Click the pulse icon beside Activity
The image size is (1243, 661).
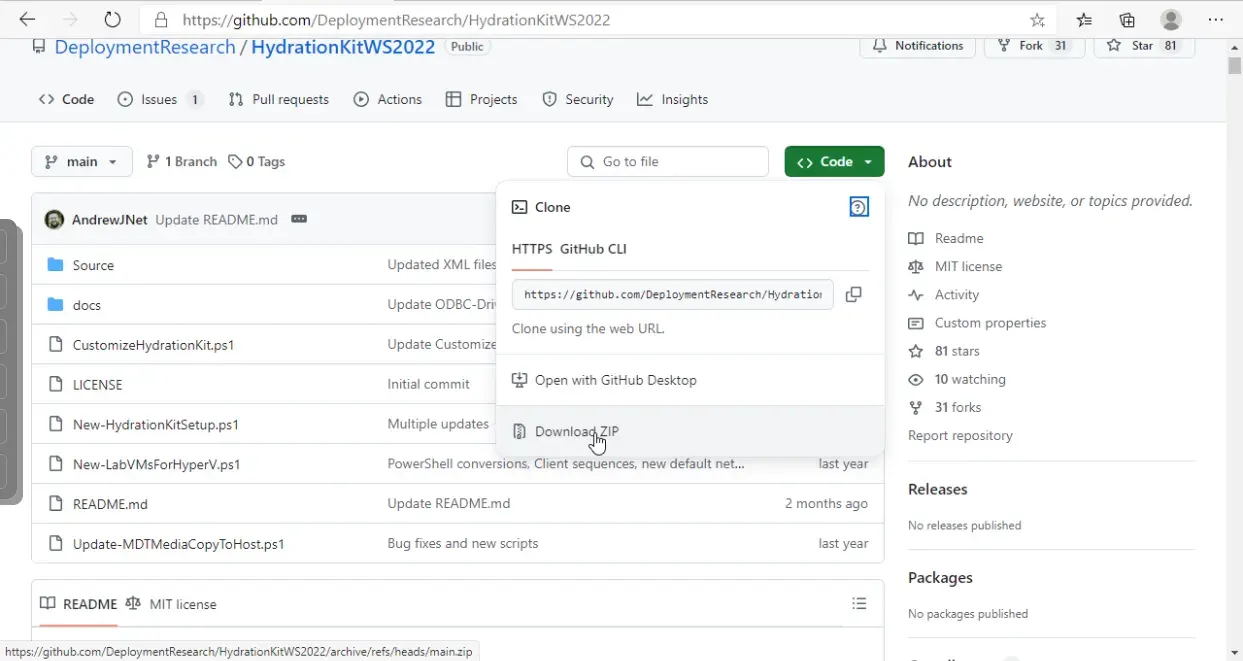click(916, 295)
